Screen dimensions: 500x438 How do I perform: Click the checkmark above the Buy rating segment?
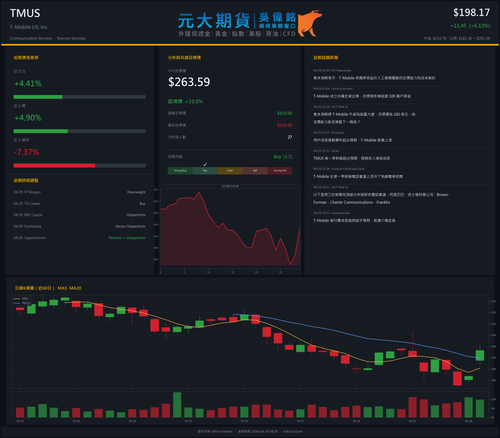(x=205, y=165)
